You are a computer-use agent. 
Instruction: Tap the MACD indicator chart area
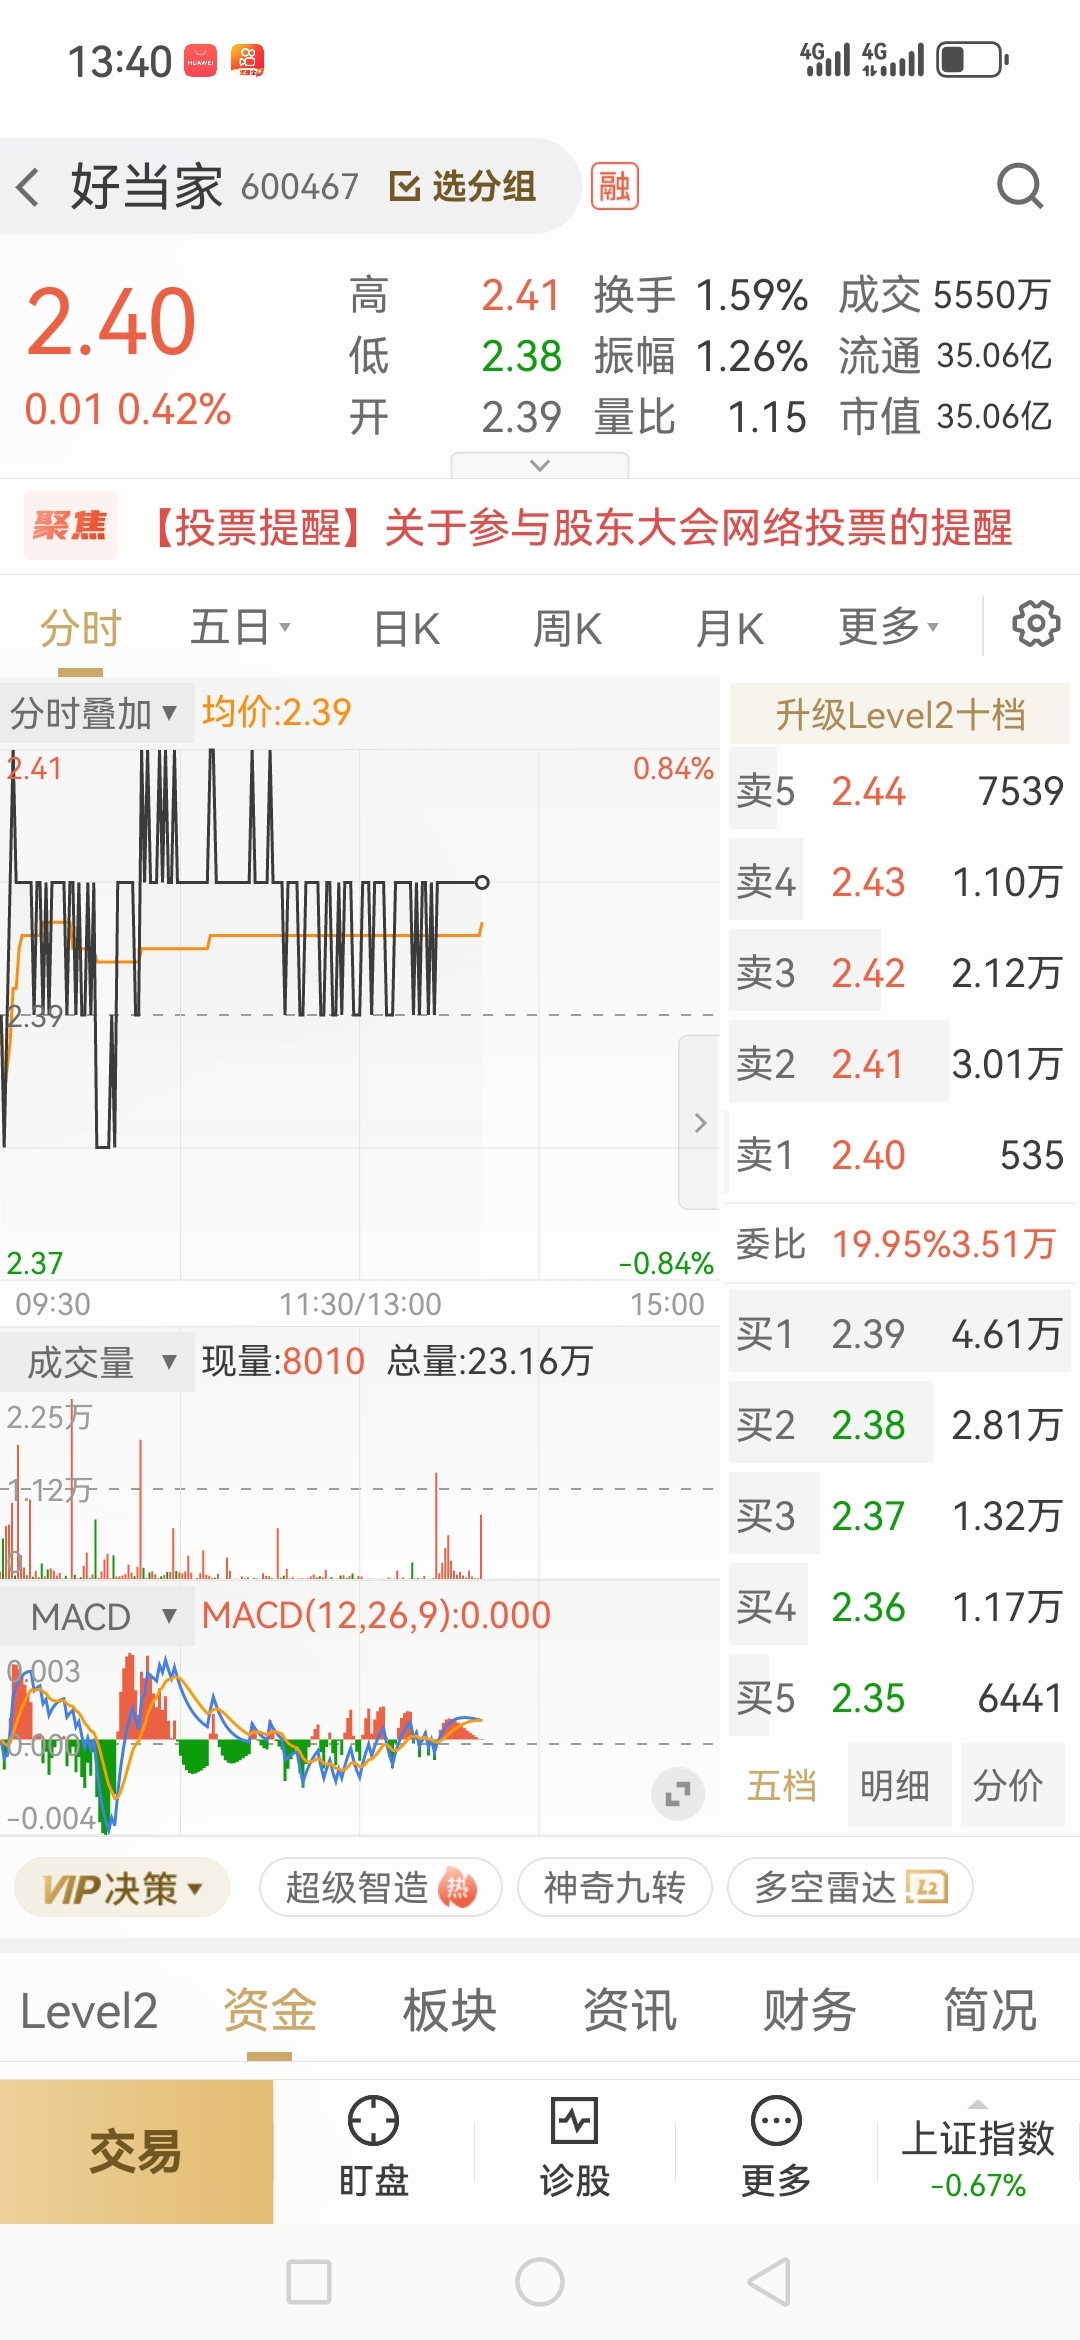(x=360, y=1740)
